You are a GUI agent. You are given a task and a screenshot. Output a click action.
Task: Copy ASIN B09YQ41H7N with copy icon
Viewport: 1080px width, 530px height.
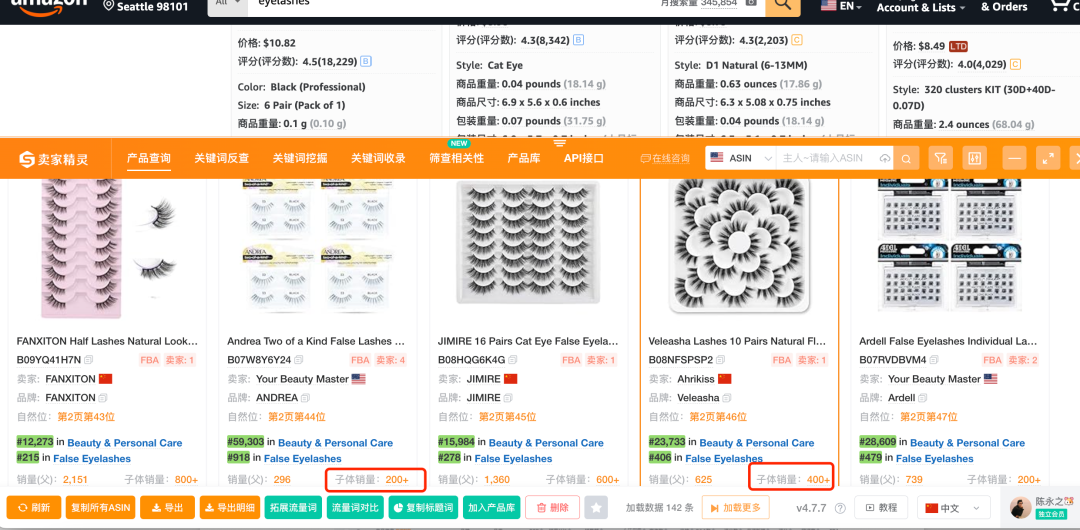tap(89, 360)
